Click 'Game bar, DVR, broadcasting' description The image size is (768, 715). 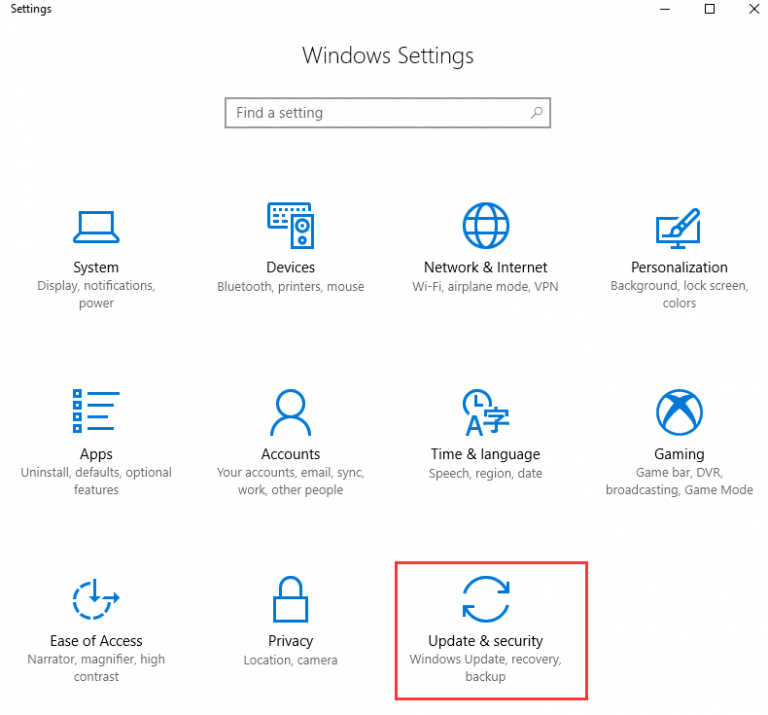pyautogui.click(x=679, y=481)
